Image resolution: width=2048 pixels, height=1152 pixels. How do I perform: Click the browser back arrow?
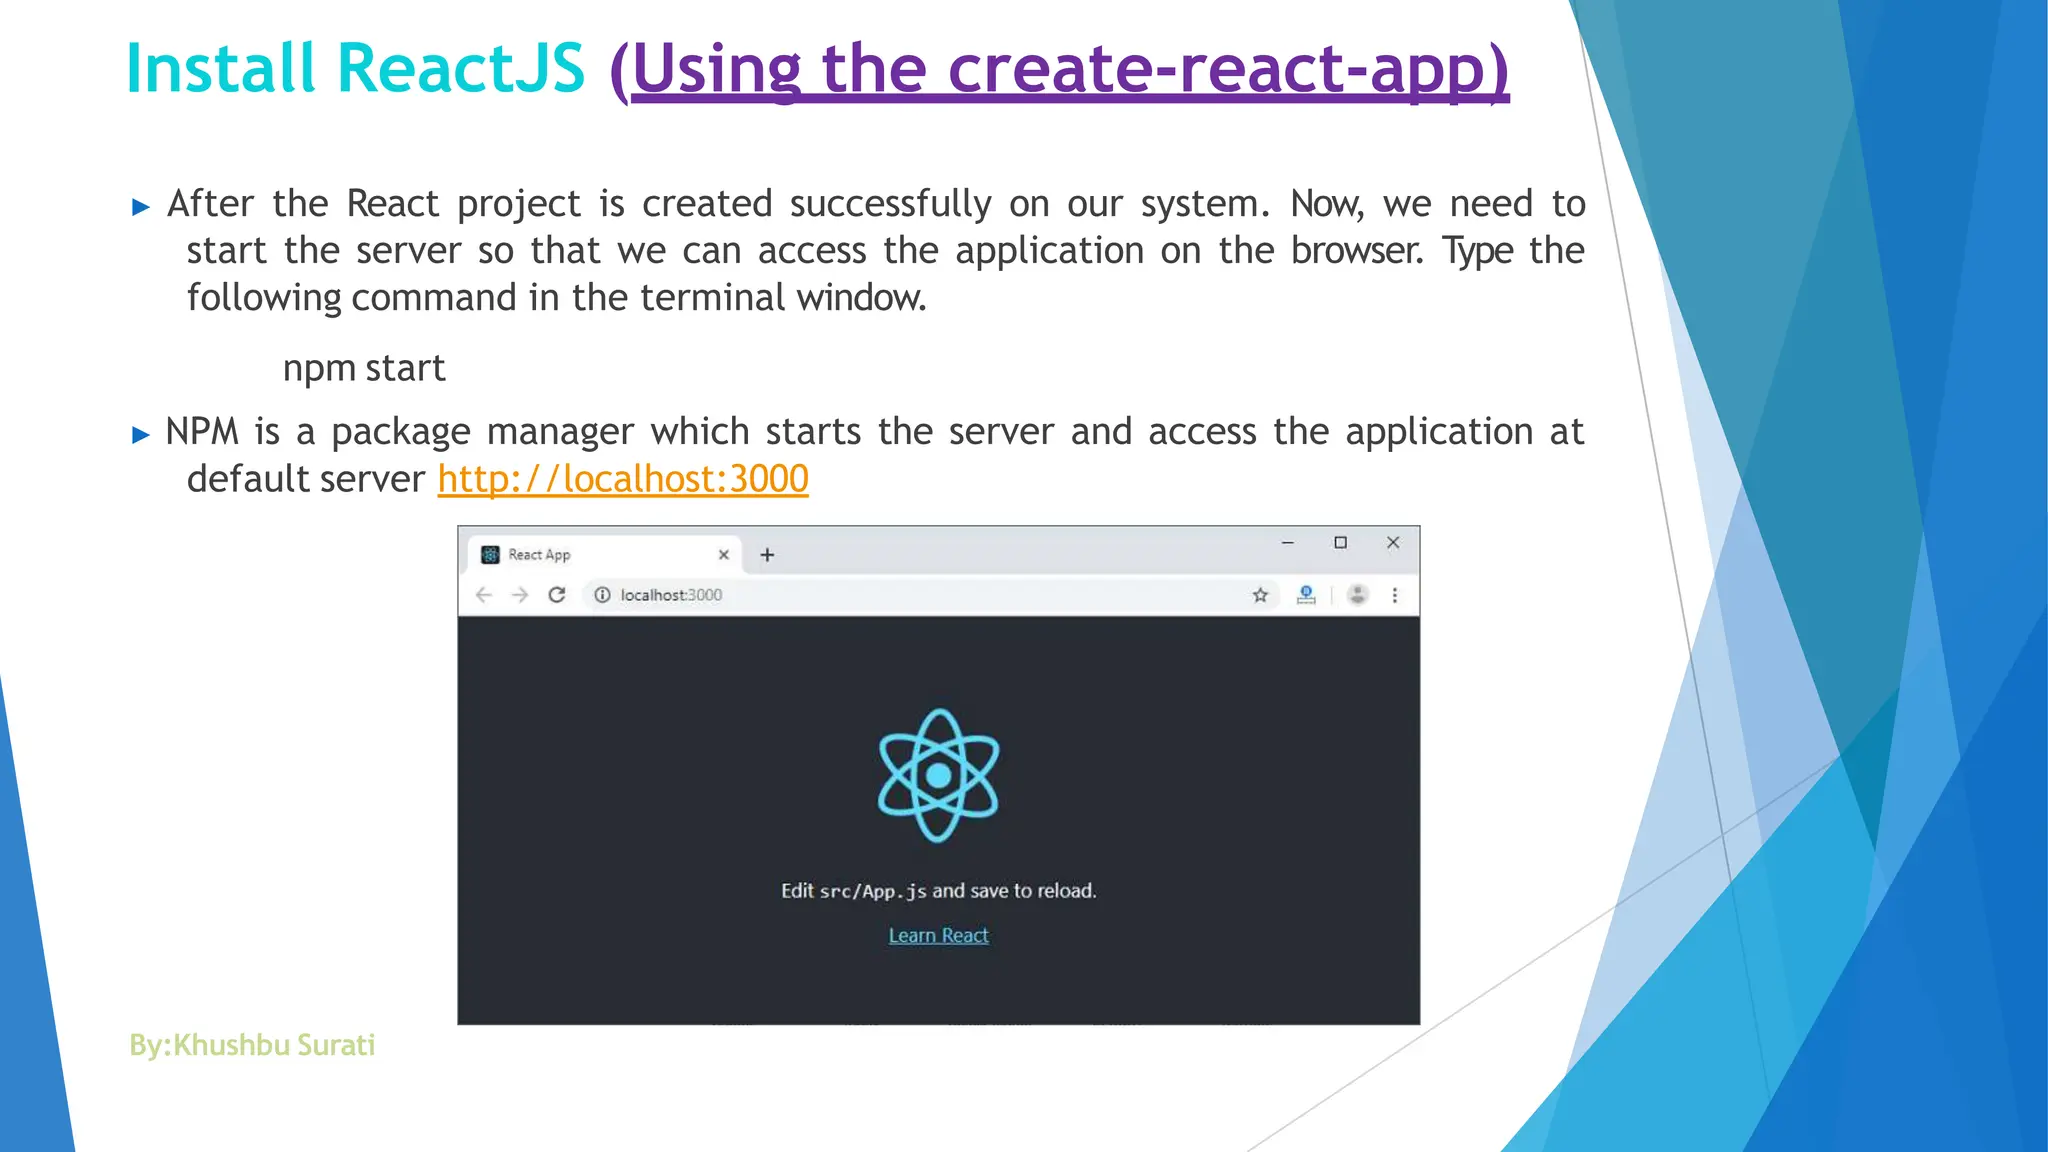484,595
